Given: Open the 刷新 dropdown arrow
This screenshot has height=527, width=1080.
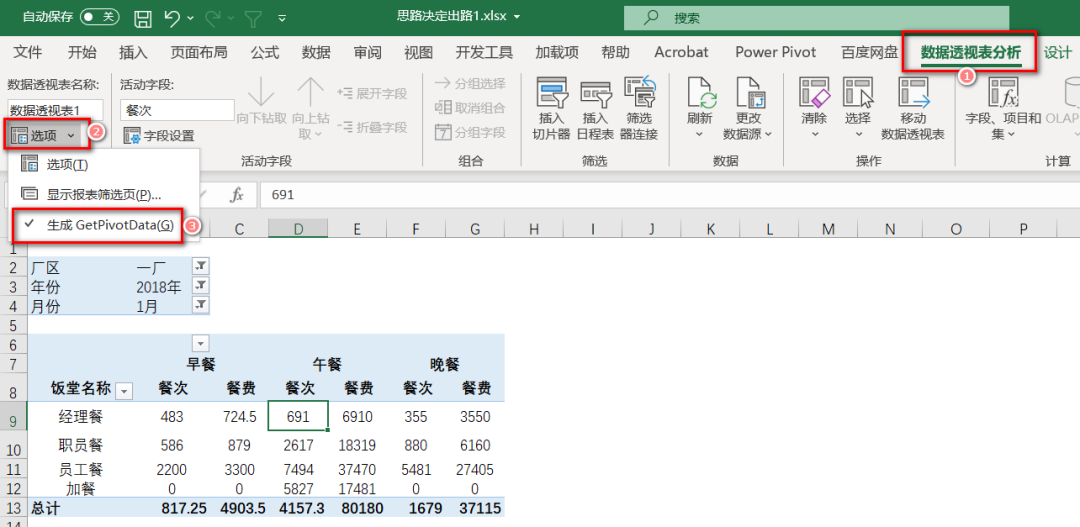Looking at the screenshot, I should coord(699,134).
